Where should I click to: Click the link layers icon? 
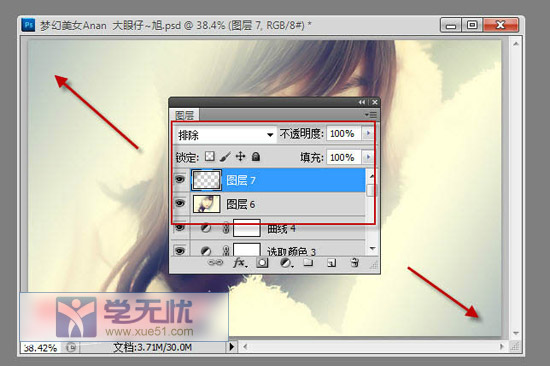coord(215,262)
